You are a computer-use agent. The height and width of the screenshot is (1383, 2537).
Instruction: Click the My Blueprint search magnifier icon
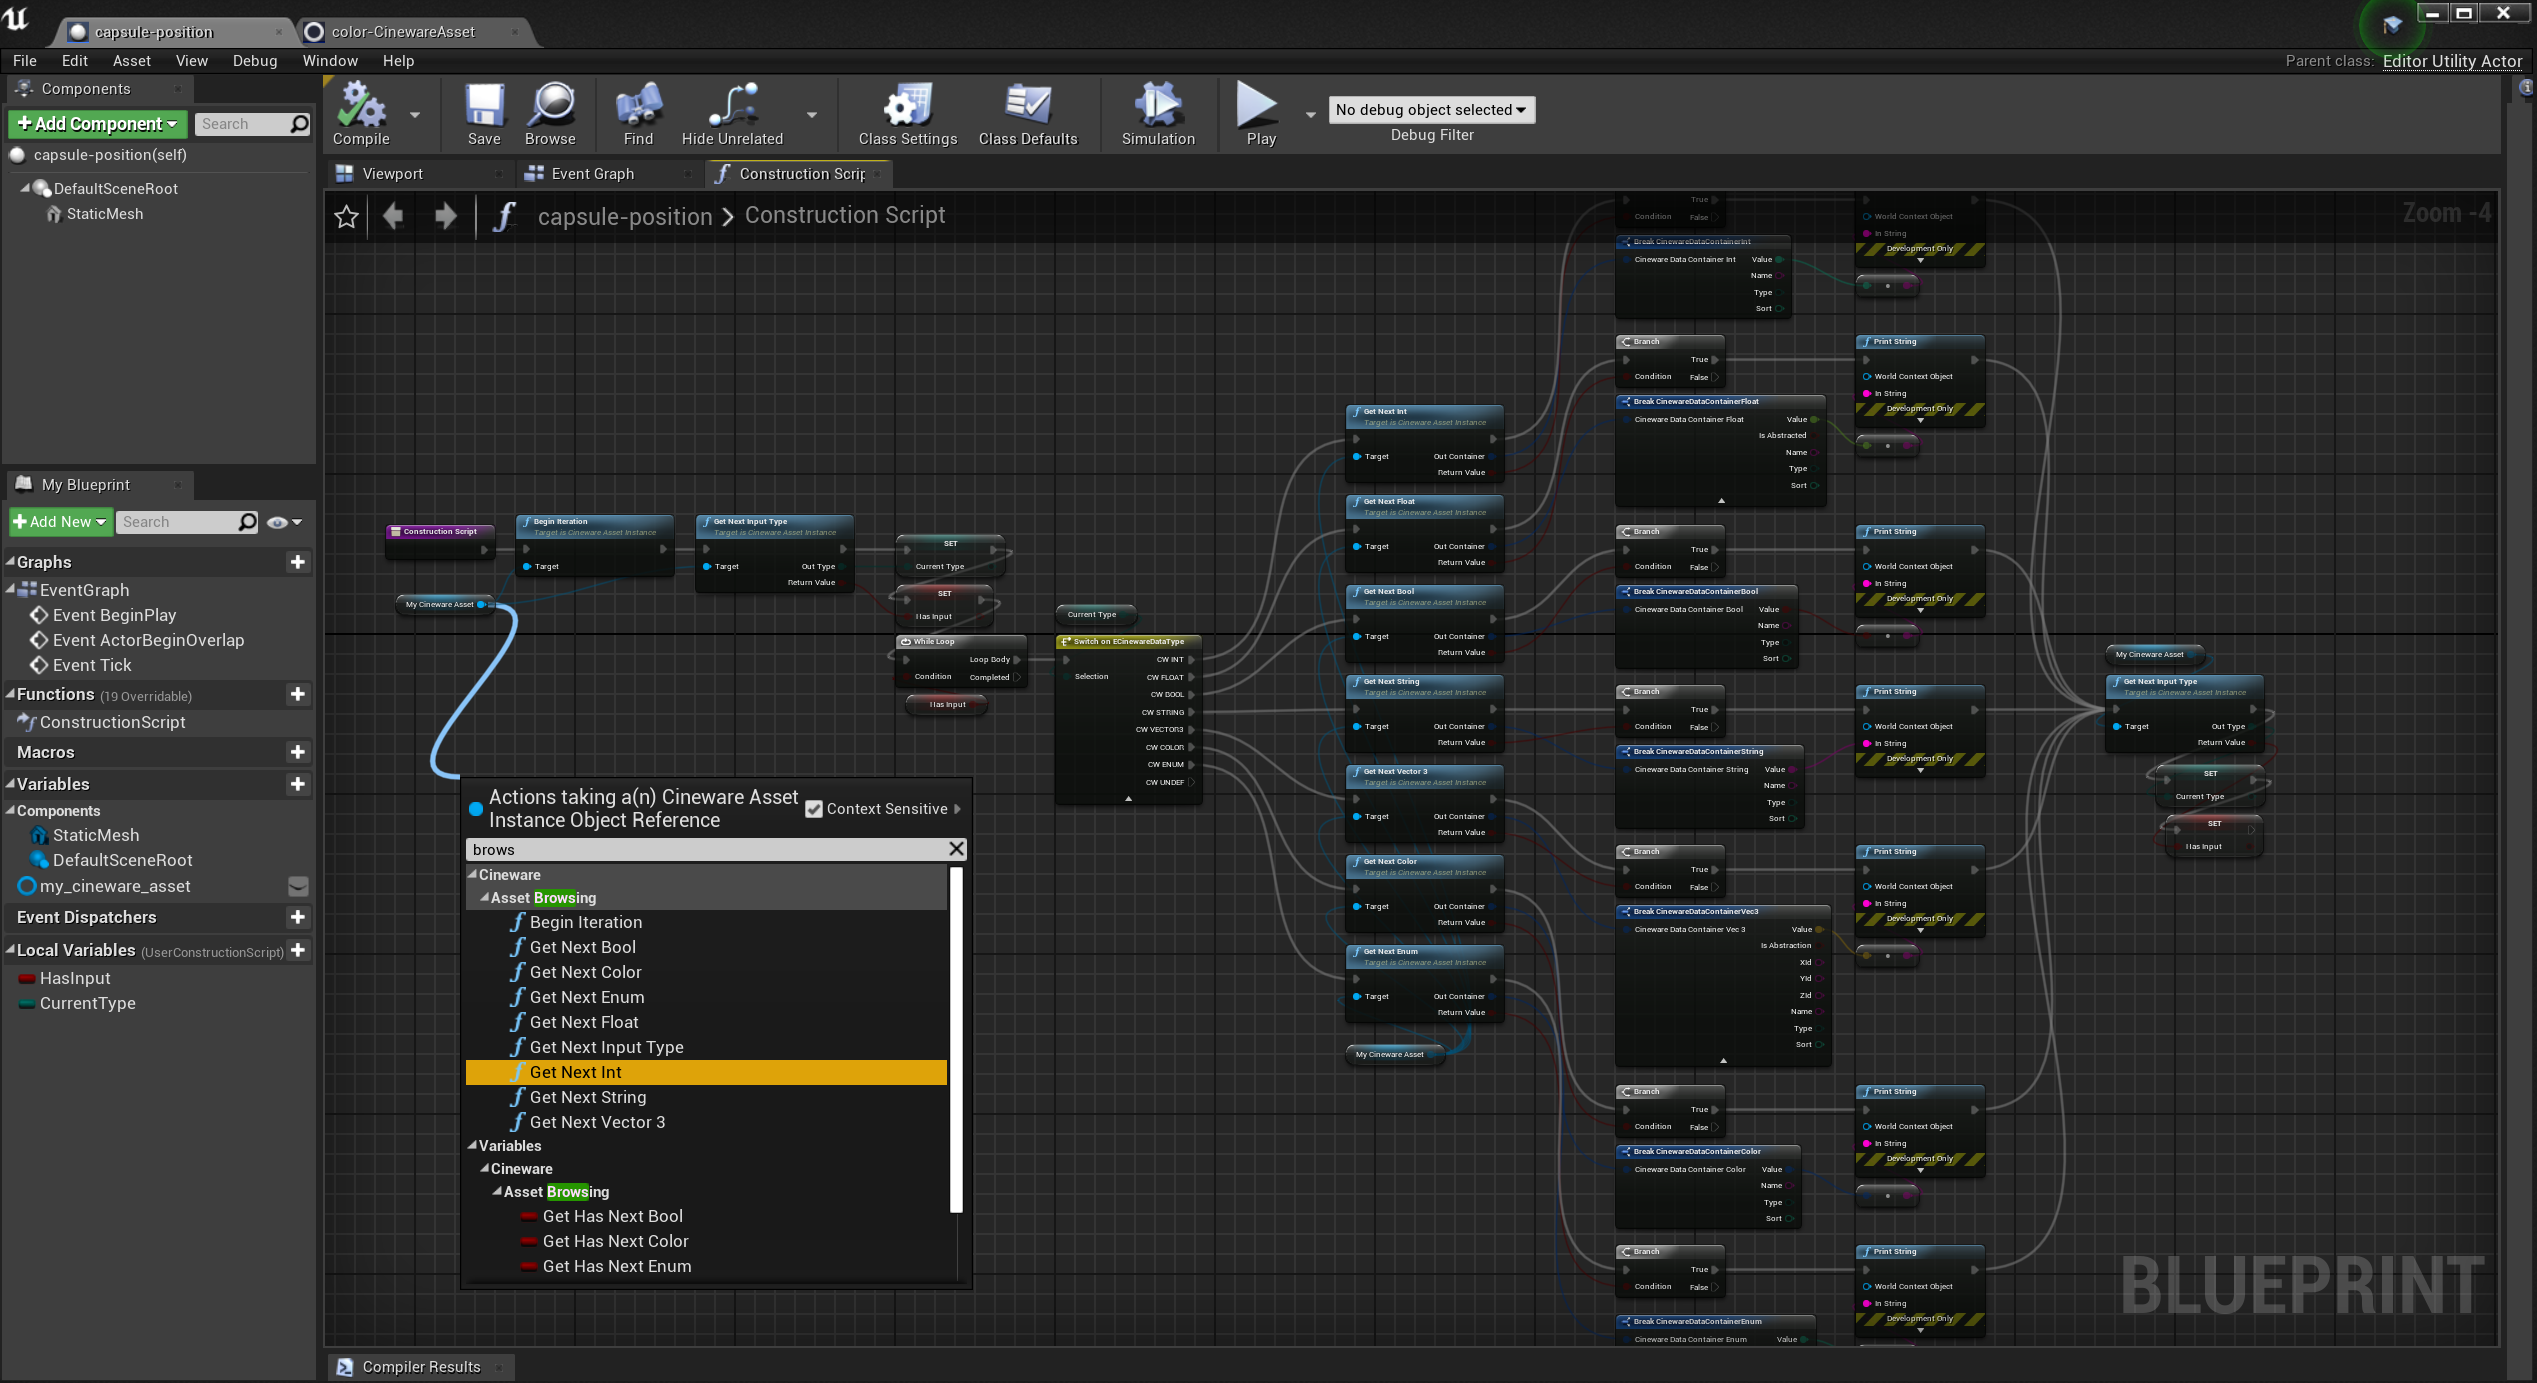coord(247,522)
